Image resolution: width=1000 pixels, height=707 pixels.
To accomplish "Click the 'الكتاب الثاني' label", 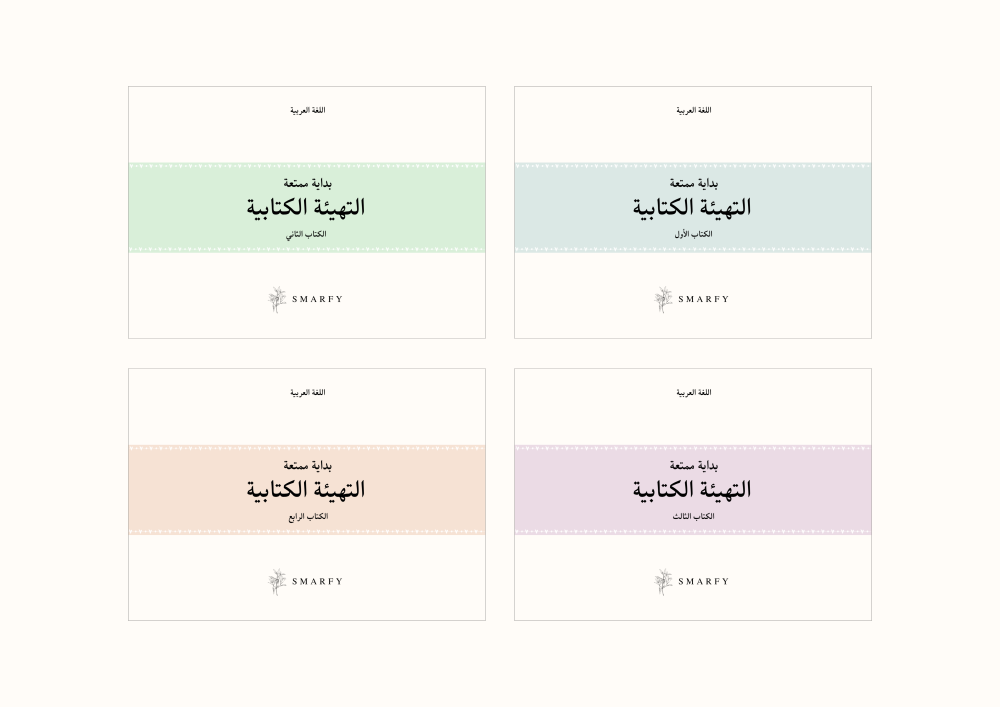I will 307,234.
